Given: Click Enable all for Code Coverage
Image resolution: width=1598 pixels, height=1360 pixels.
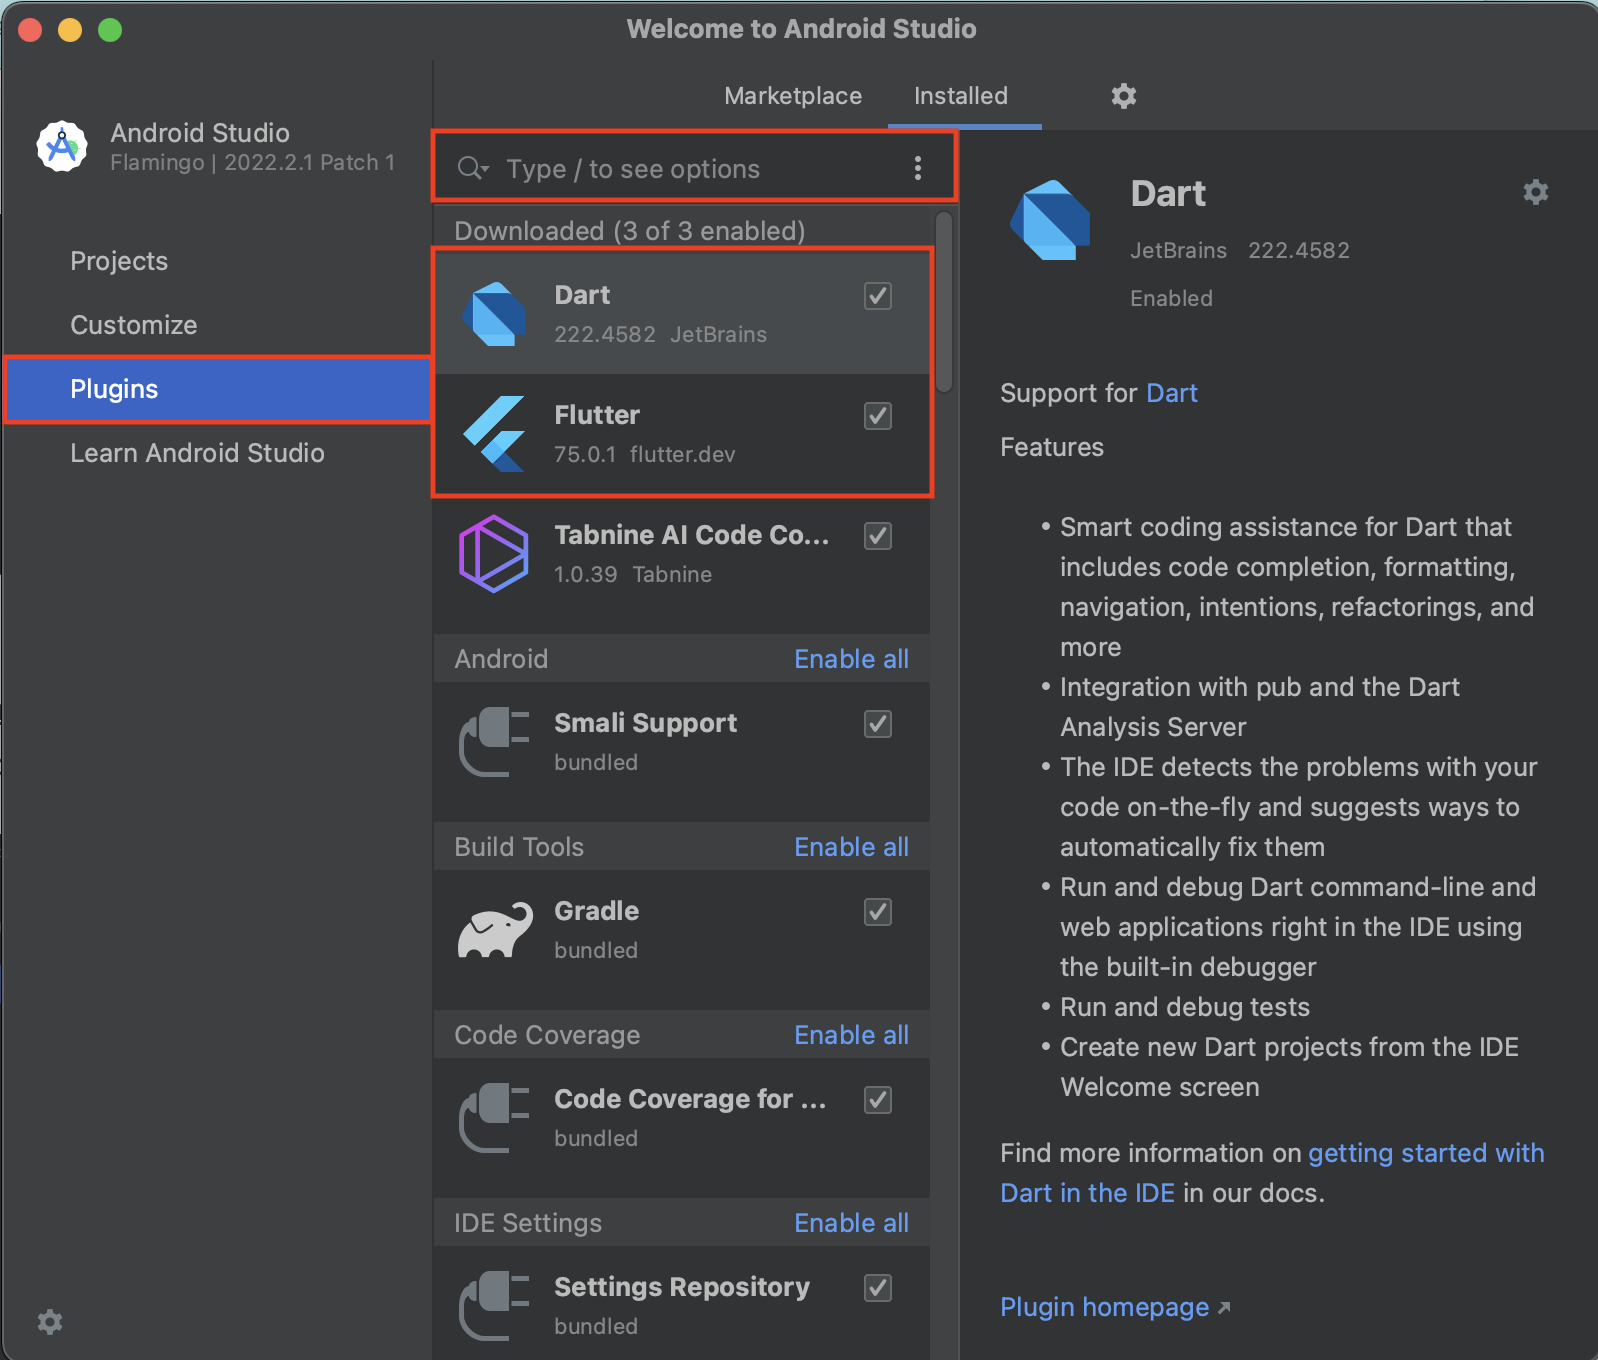Looking at the screenshot, I should (851, 1035).
